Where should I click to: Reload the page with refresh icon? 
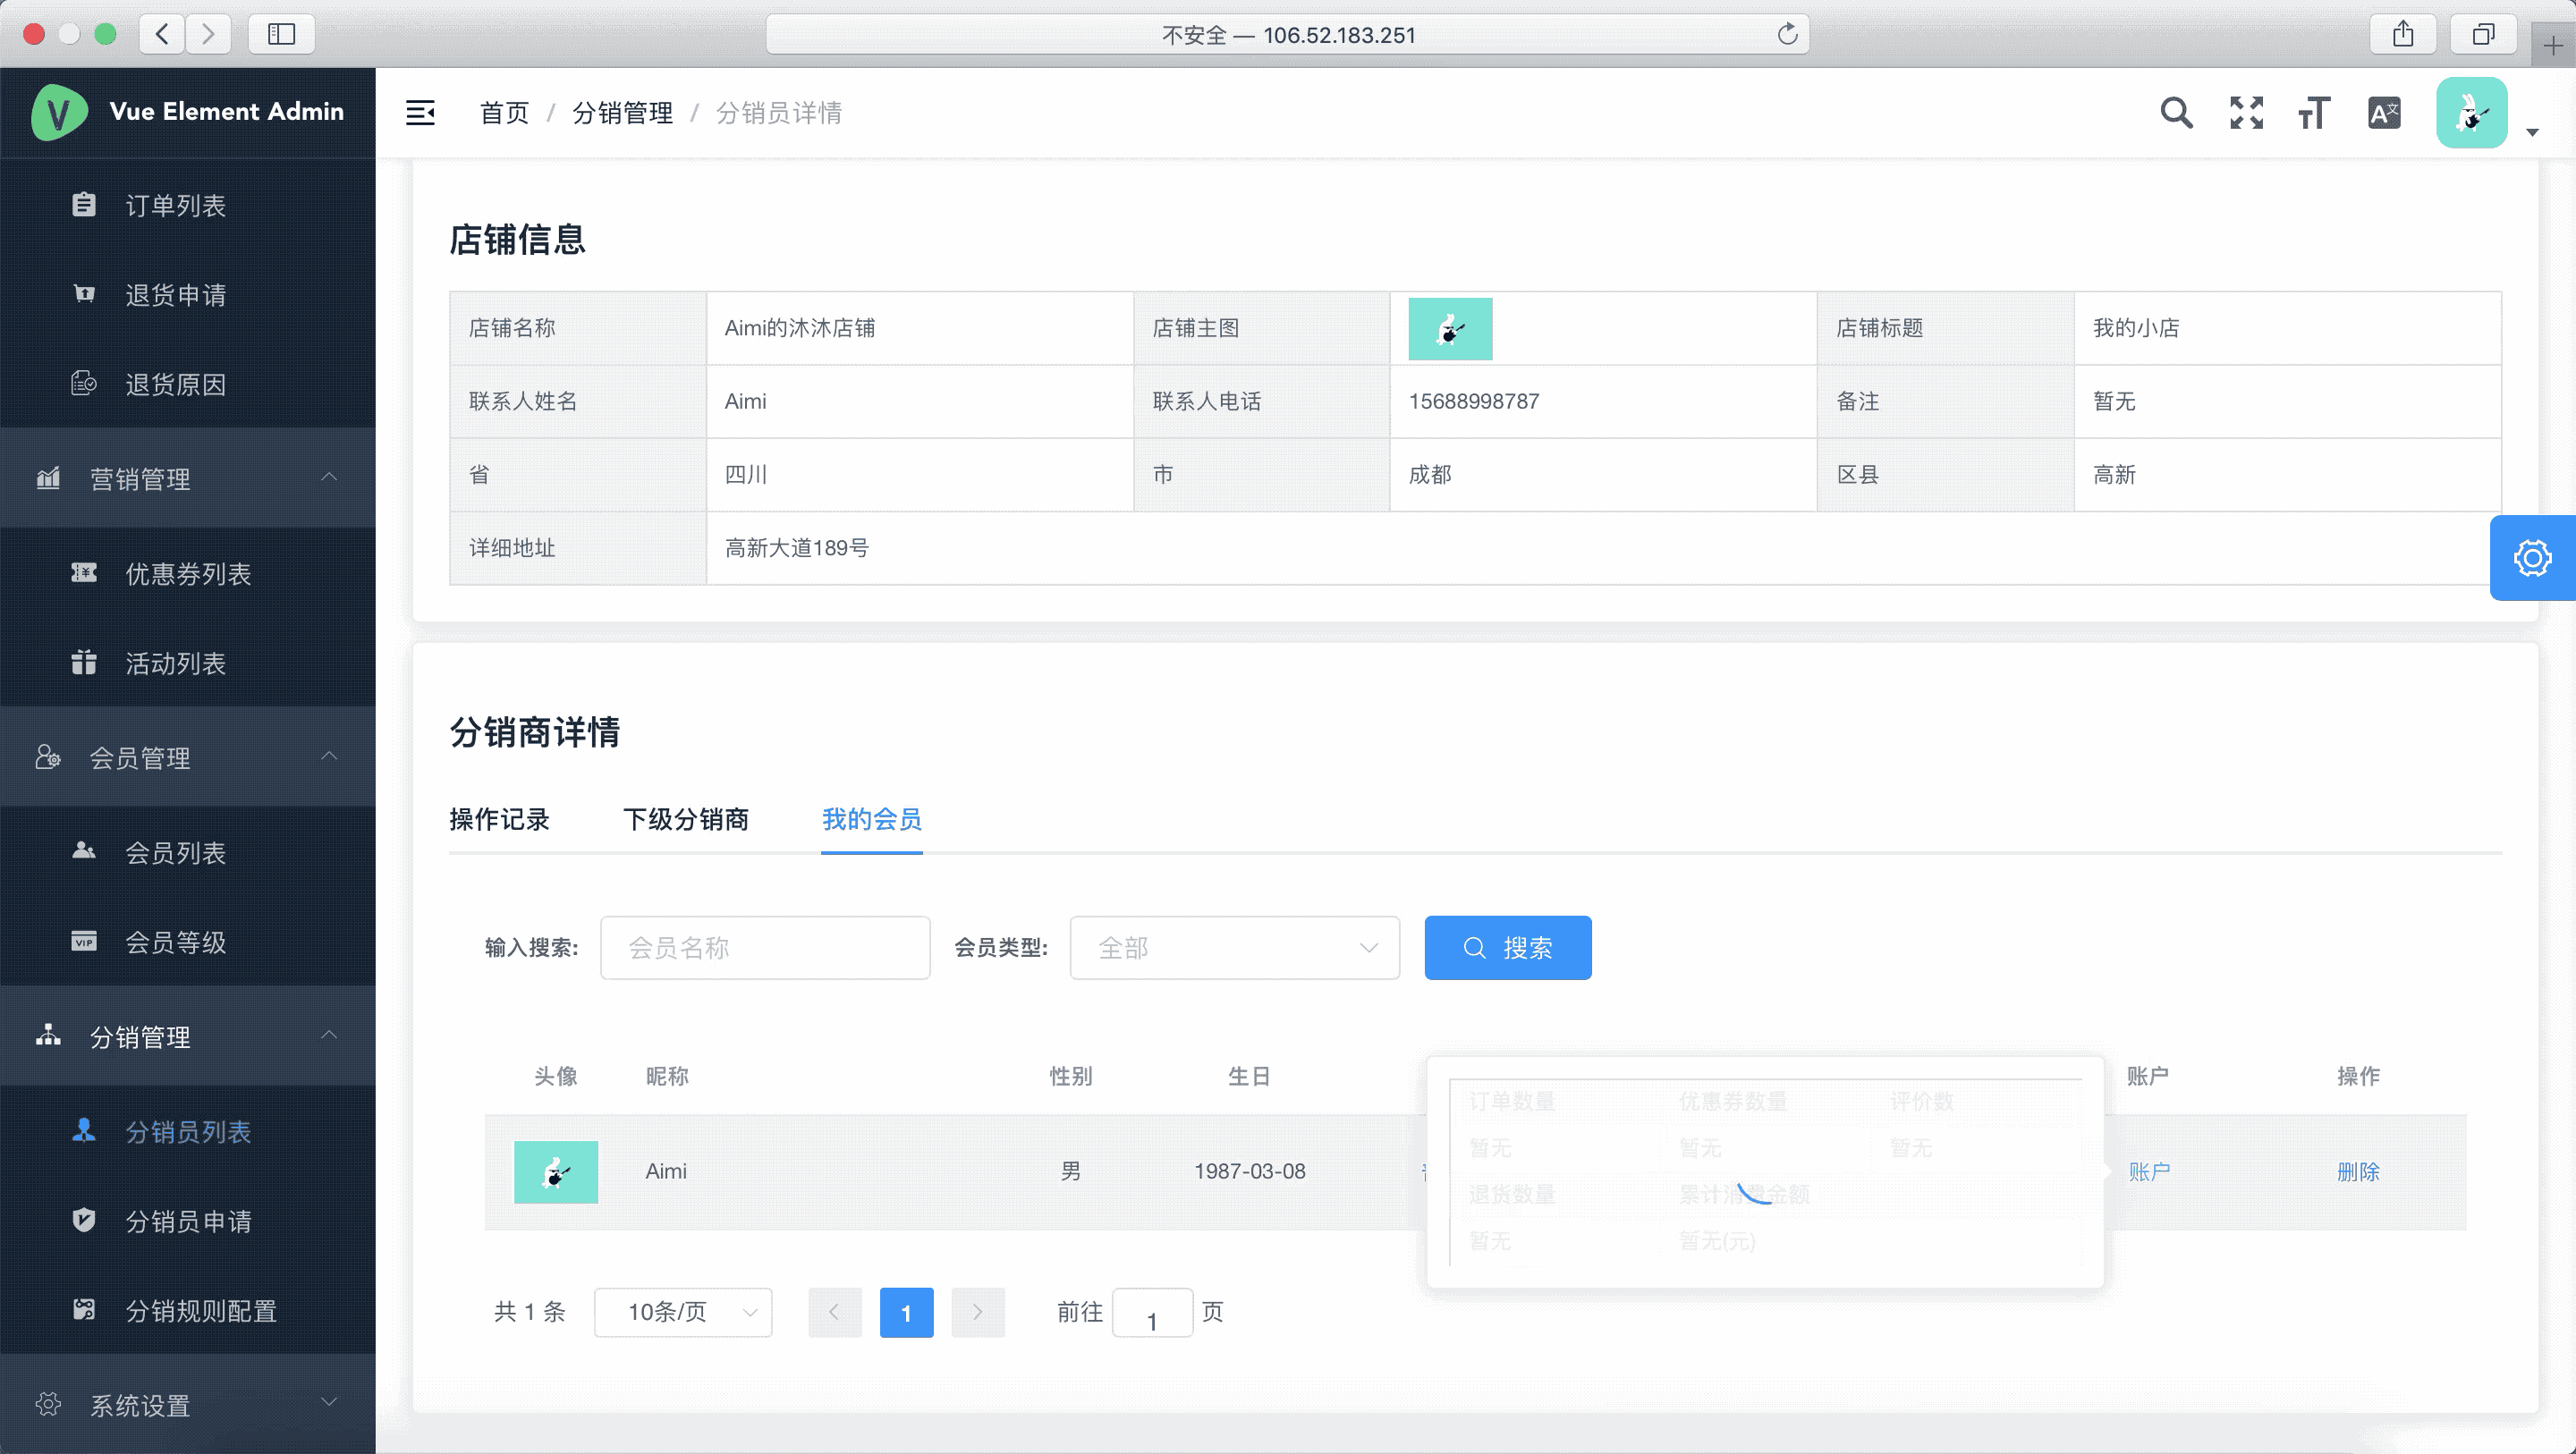pos(1788,35)
